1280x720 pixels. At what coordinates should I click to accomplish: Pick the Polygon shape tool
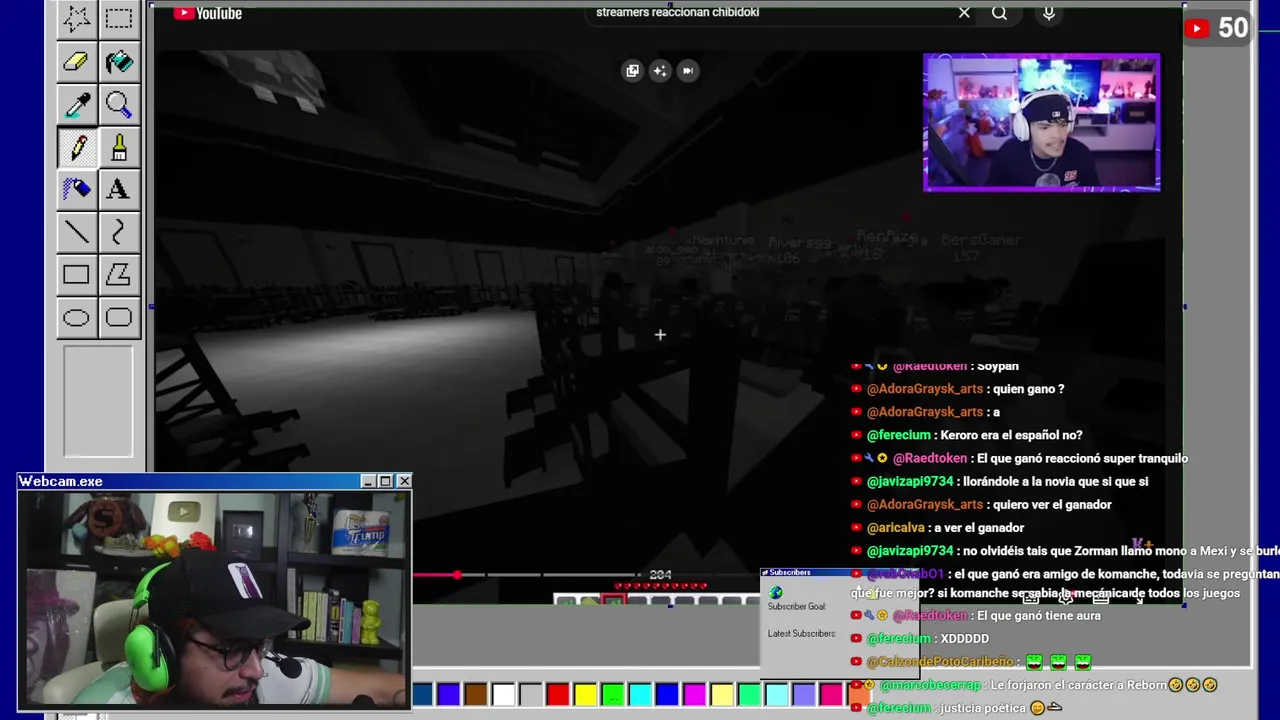[x=119, y=275]
